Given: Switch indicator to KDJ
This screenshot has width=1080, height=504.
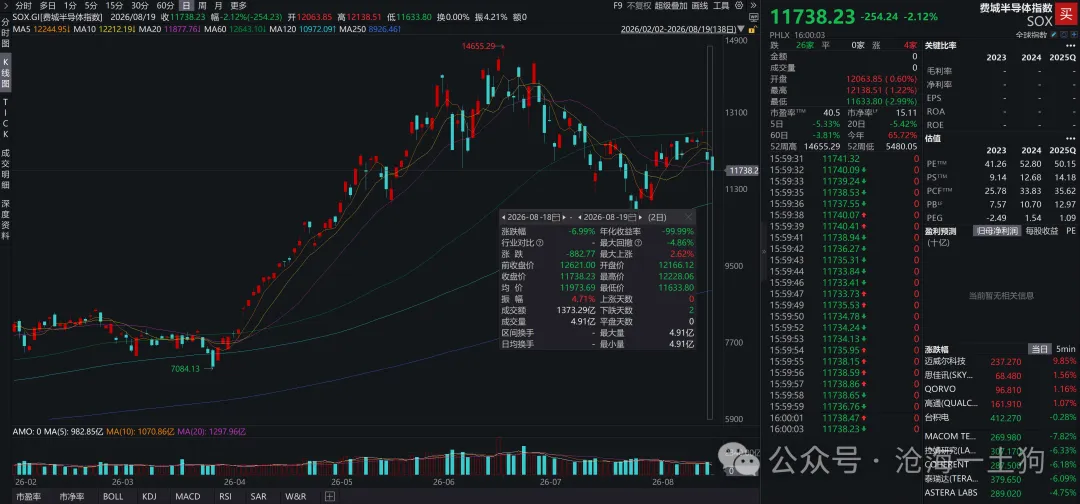Looking at the screenshot, I should point(149,496).
